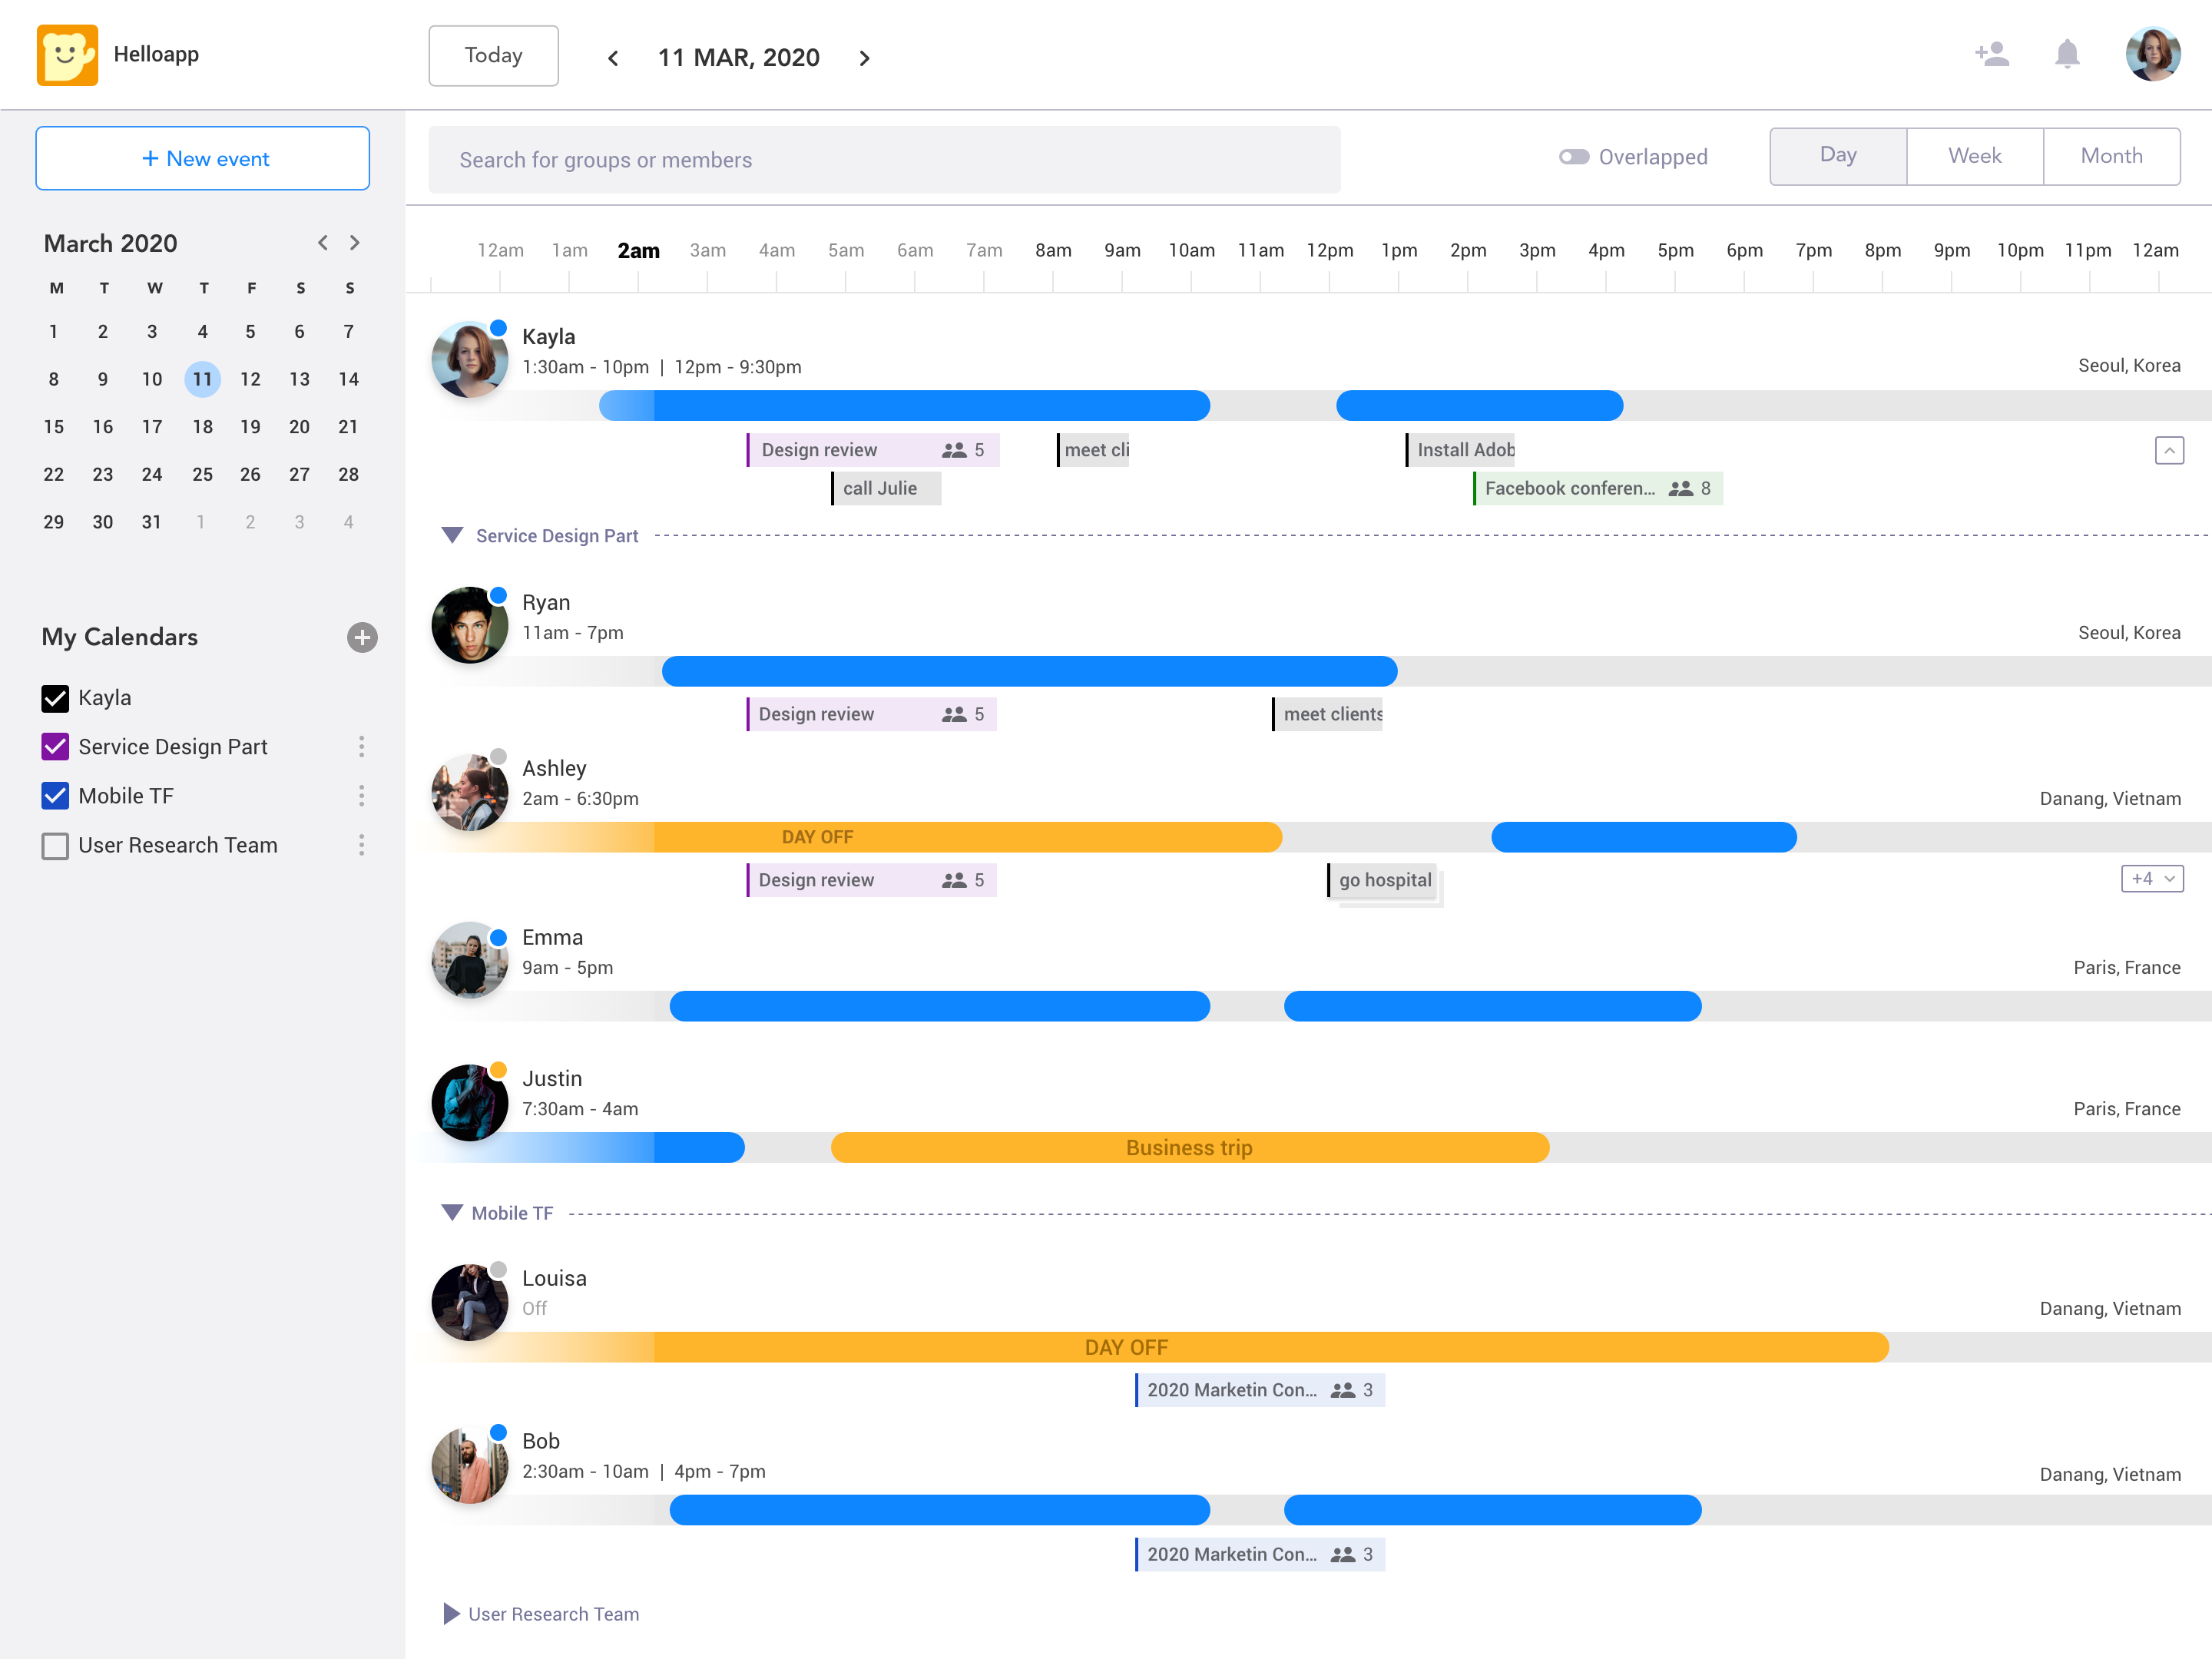Screen dimensions: 2212x1659
Task: Go to previous day arrow beside date
Action: (613, 59)
